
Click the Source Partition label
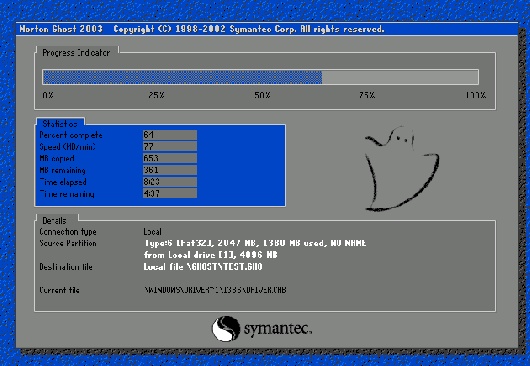68,243
